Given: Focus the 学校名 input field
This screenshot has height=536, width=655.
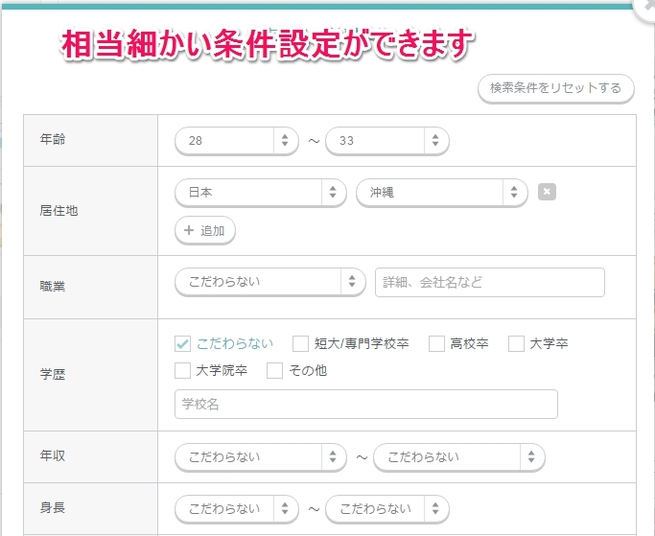Looking at the screenshot, I should (x=366, y=404).
